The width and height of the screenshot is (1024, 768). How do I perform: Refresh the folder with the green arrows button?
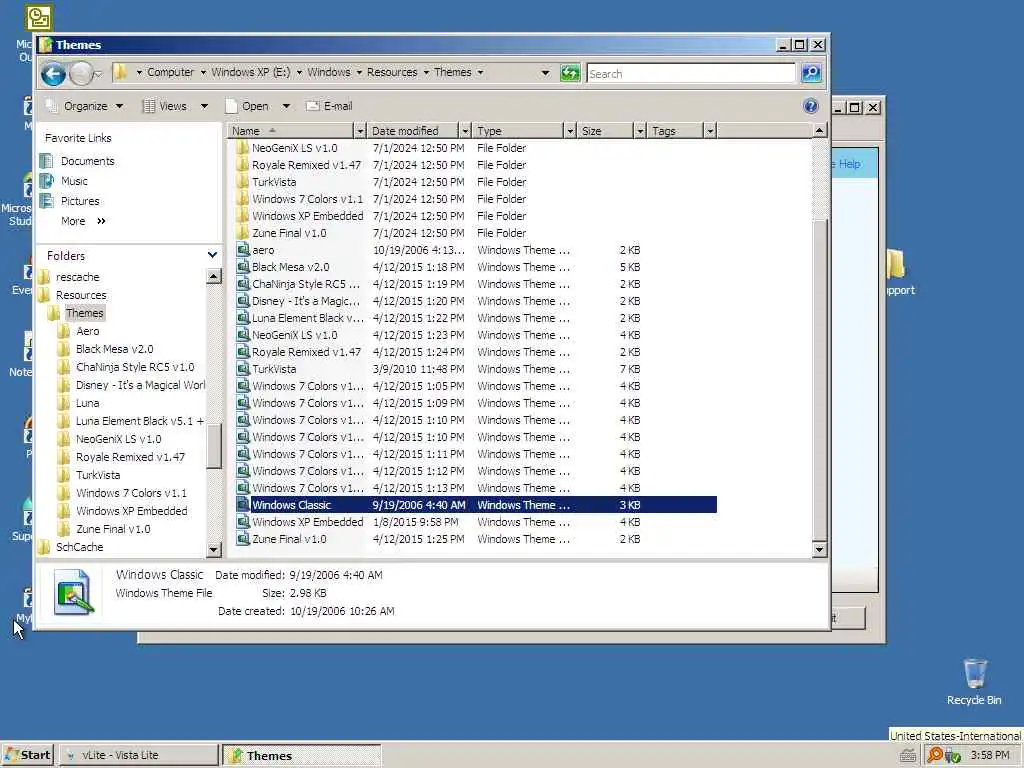(569, 73)
